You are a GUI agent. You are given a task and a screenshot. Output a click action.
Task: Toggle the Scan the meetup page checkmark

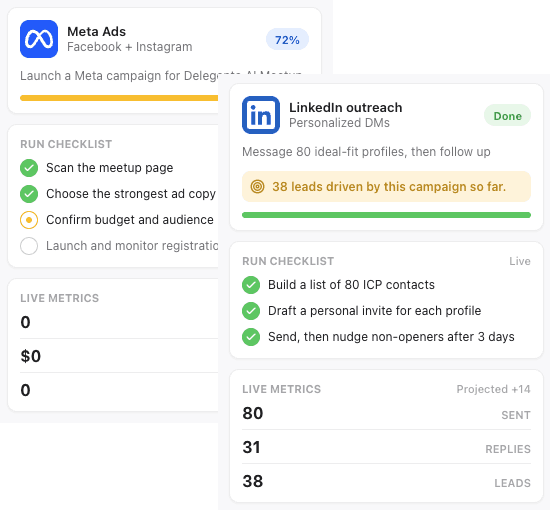[29, 168]
